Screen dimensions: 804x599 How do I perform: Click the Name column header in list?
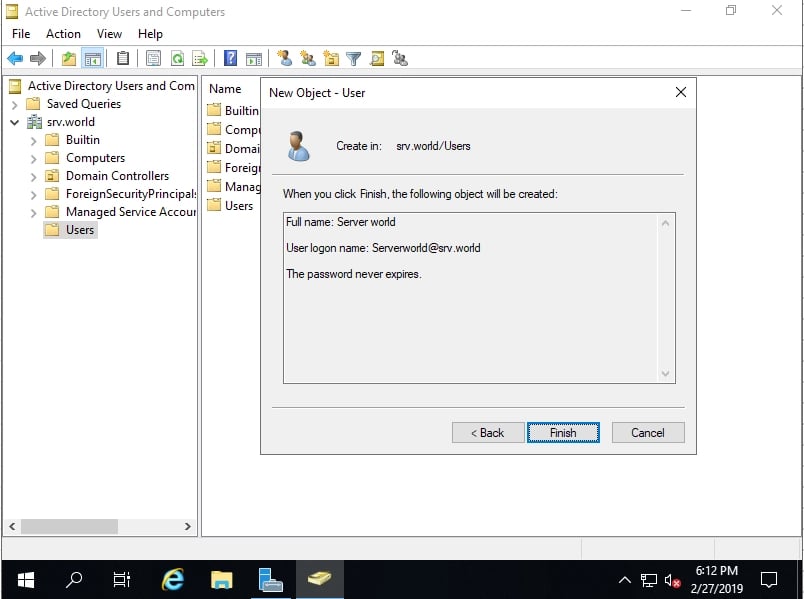tap(225, 89)
